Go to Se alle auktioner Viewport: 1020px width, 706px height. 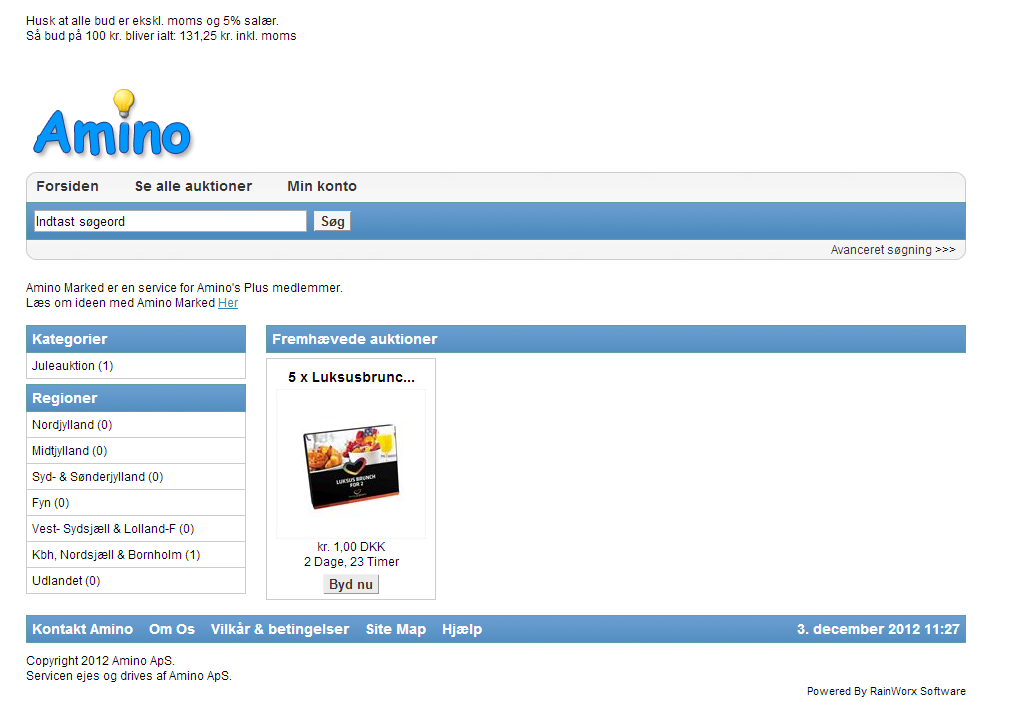pyautogui.click(x=193, y=186)
